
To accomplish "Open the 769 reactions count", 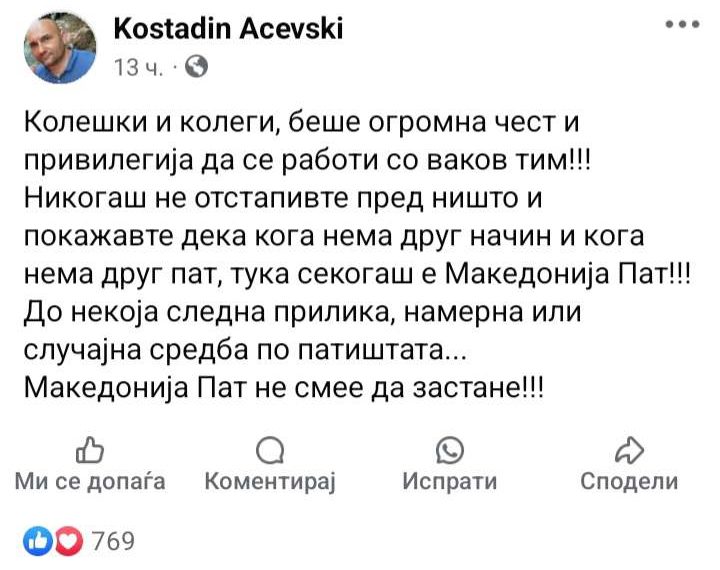I will (113, 541).
